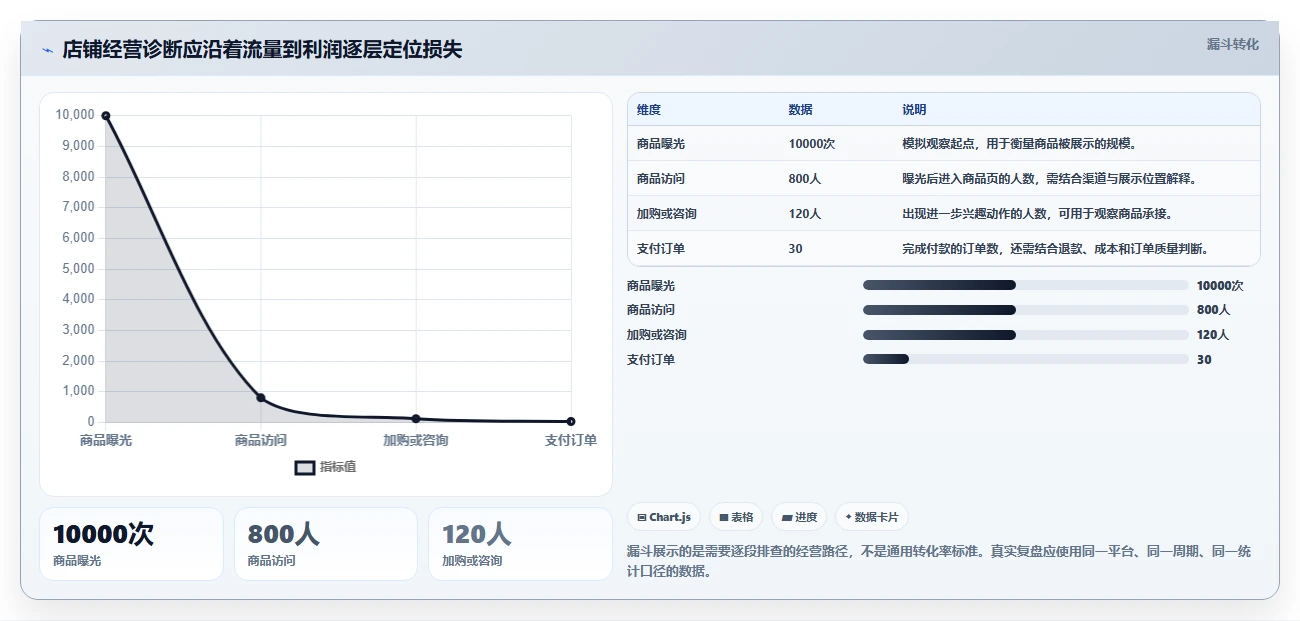The height and width of the screenshot is (621, 1300).
Task: Click the 商品访问 label on the chart x-axis
Action: pos(261,440)
